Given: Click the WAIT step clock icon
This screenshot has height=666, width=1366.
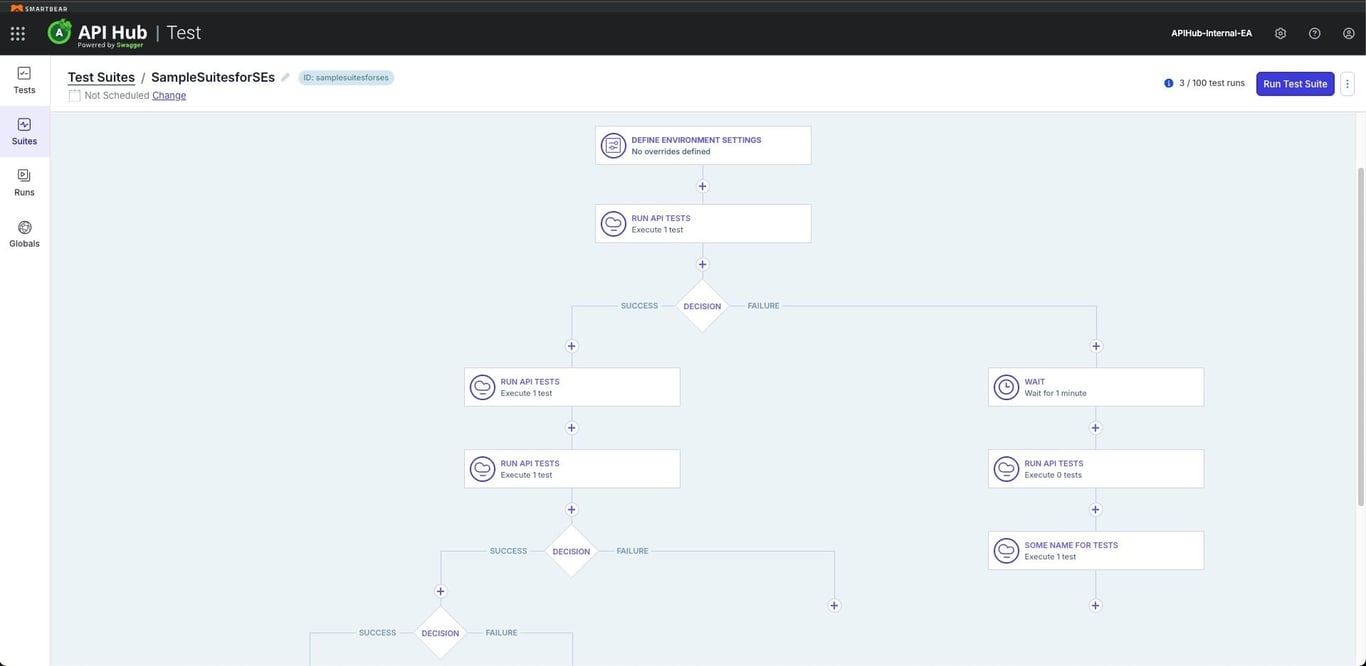Looking at the screenshot, I should coord(1006,387).
